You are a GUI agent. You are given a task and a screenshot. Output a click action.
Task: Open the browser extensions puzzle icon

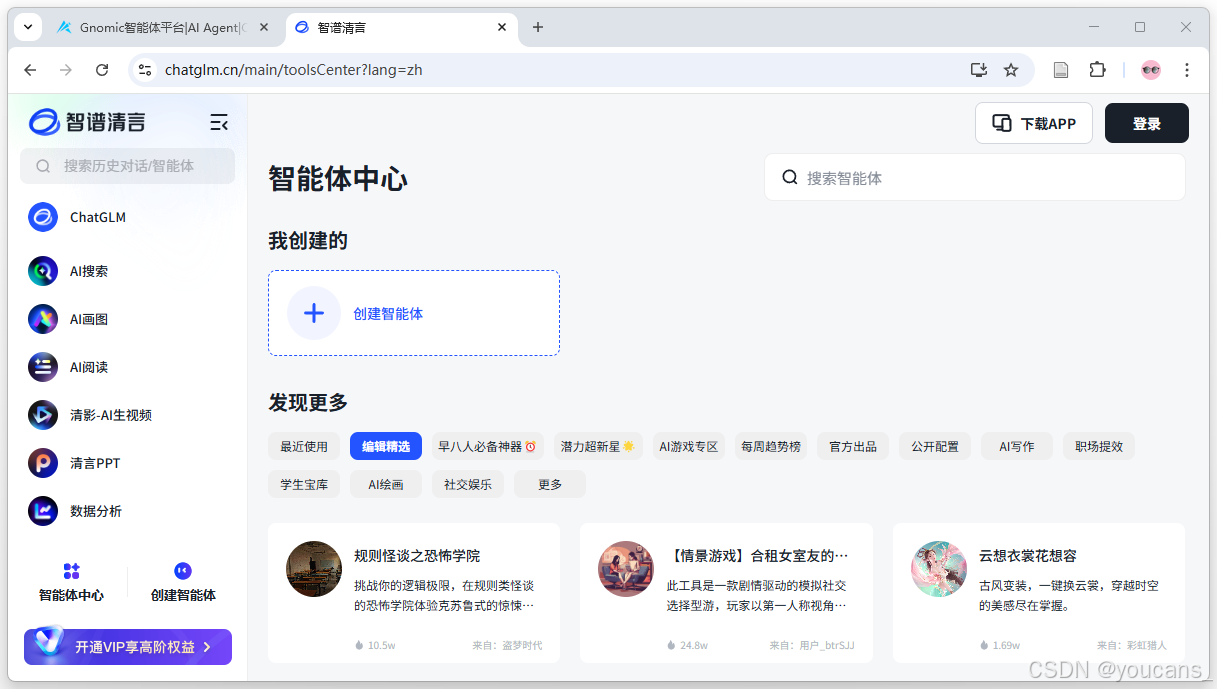(x=1097, y=70)
